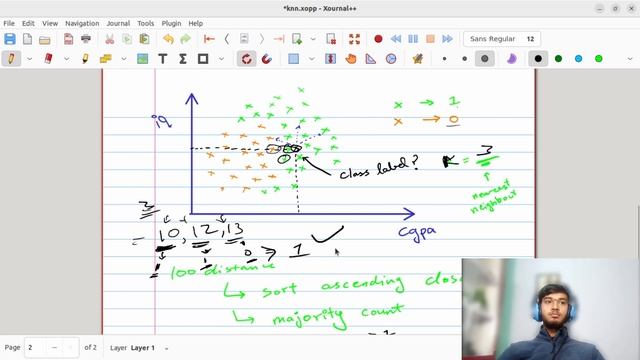This screenshot has width=640, height=360.
Task: Toggle the setsquare ruler
Action: click(x=371, y=59)
